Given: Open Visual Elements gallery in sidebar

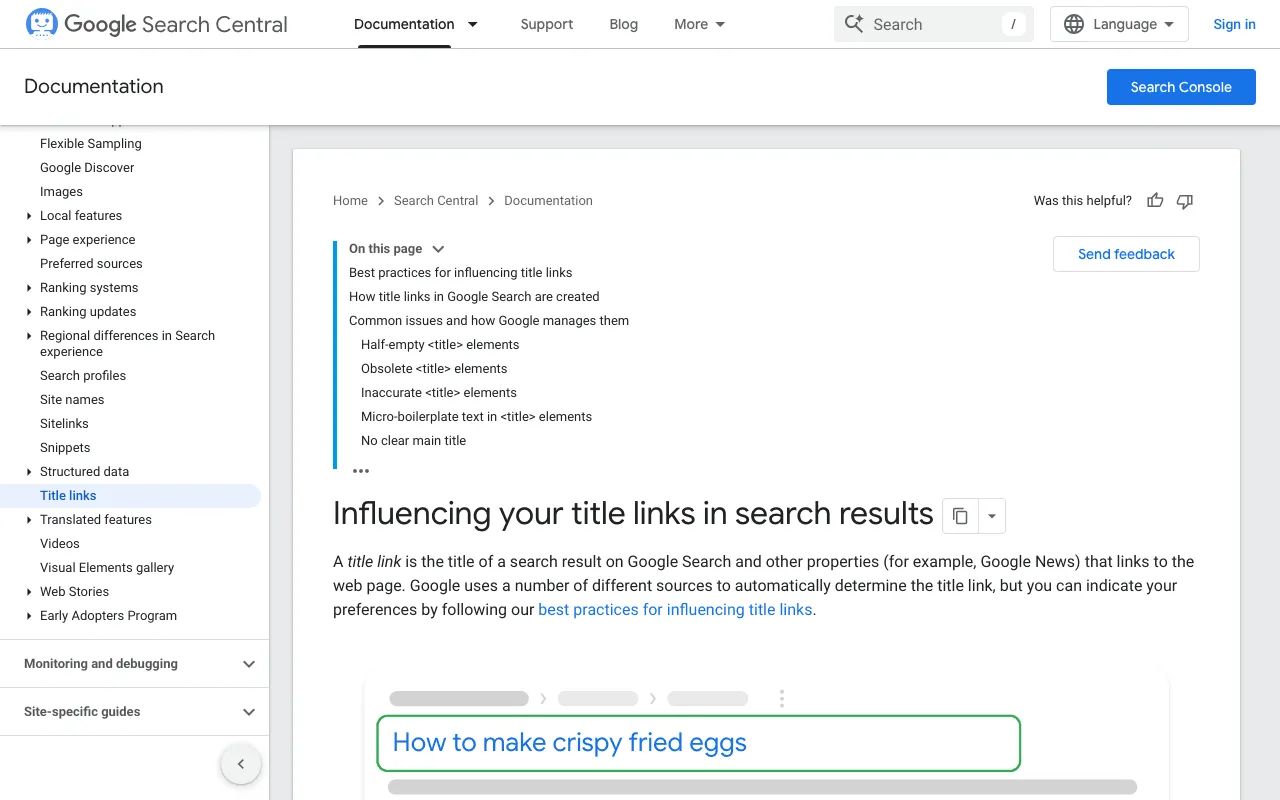Looking at the screenshot, I should 107,568.
